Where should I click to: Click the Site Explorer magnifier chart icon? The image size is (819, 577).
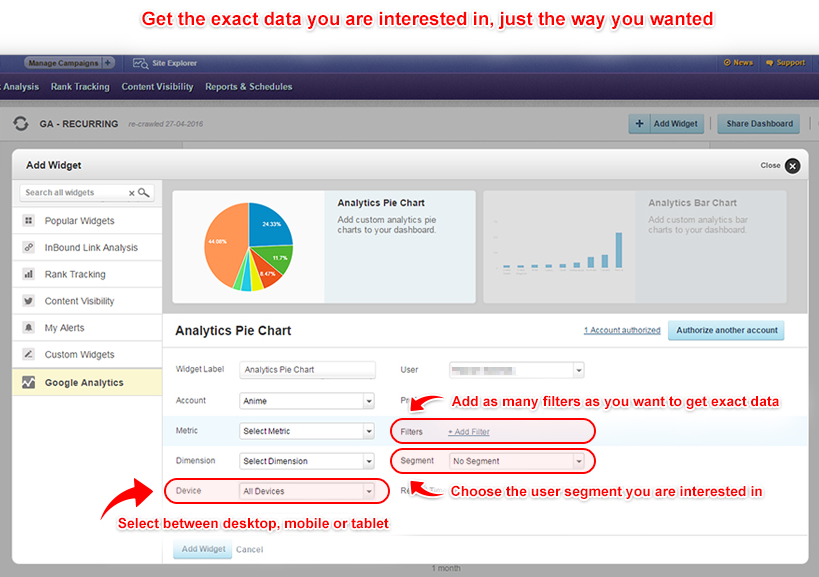(140, 63)
